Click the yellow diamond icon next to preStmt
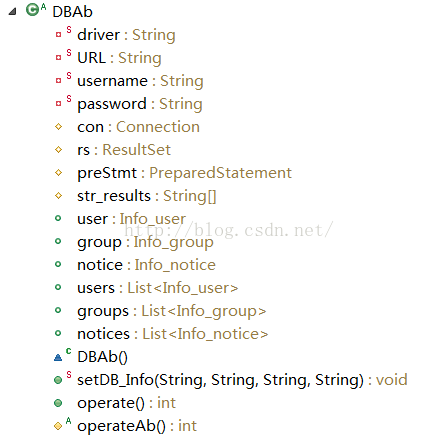The image size is (441, 439). click(x=59, y=173)
